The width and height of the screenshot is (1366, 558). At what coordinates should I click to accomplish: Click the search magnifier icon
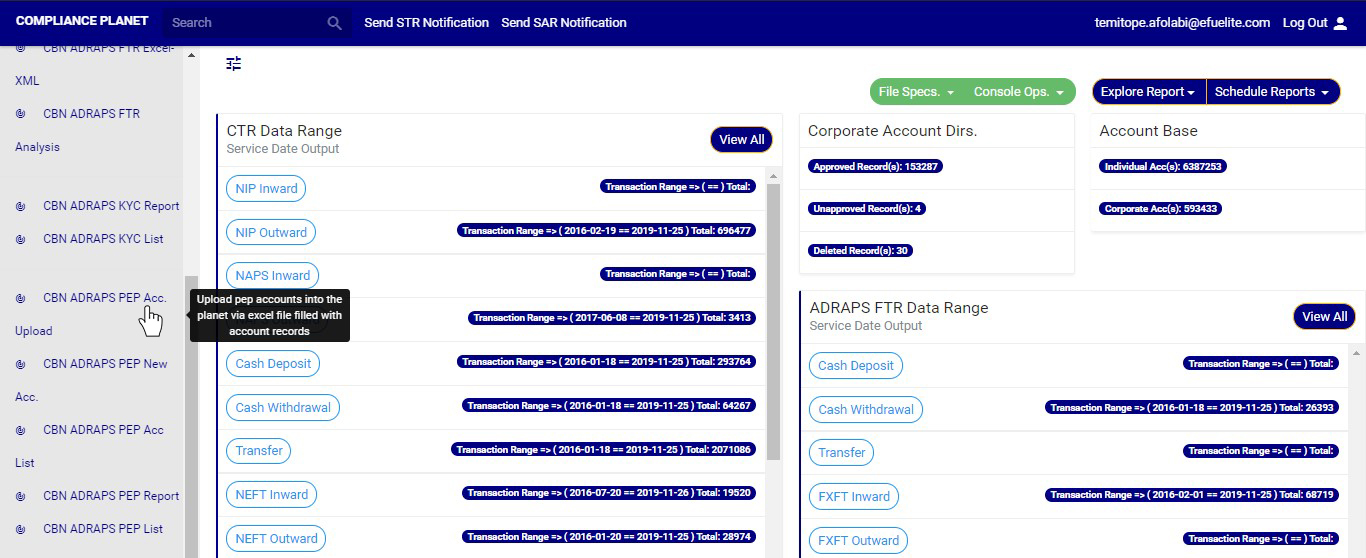(334, 23)
